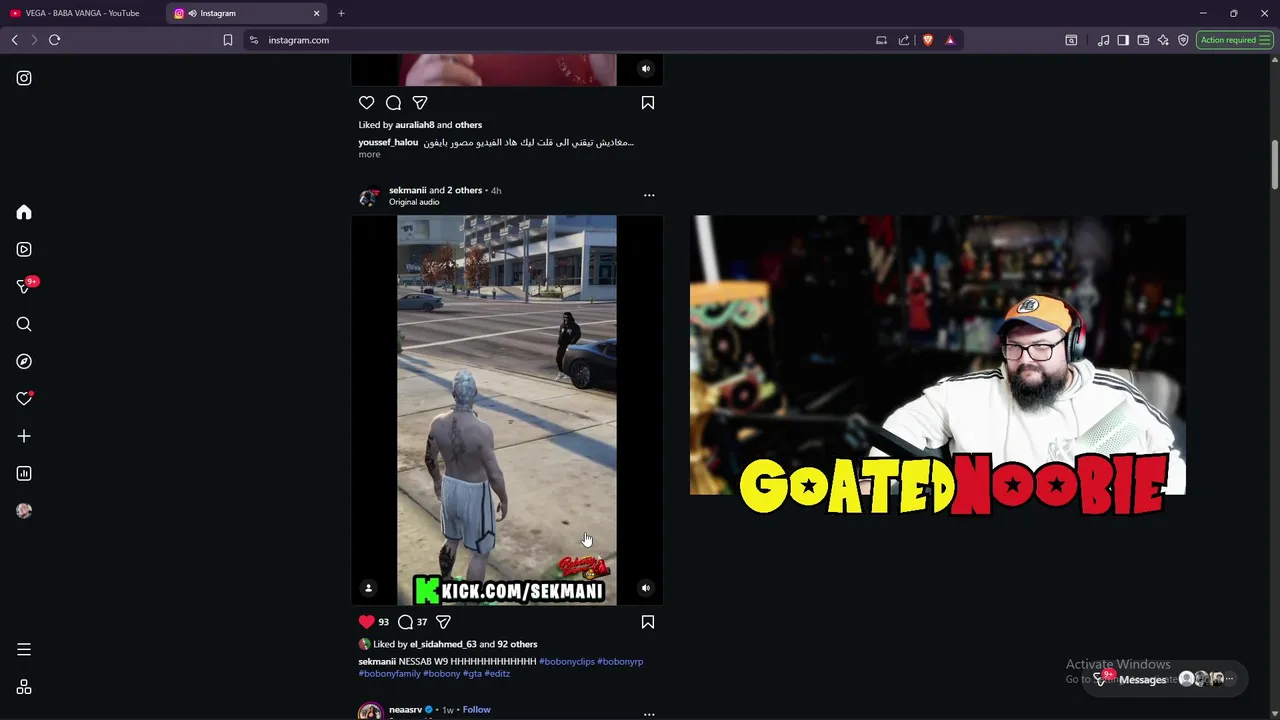The image size is (1280, 720).
Task: Comment on youssef_halou post
Action: [393, 103]
